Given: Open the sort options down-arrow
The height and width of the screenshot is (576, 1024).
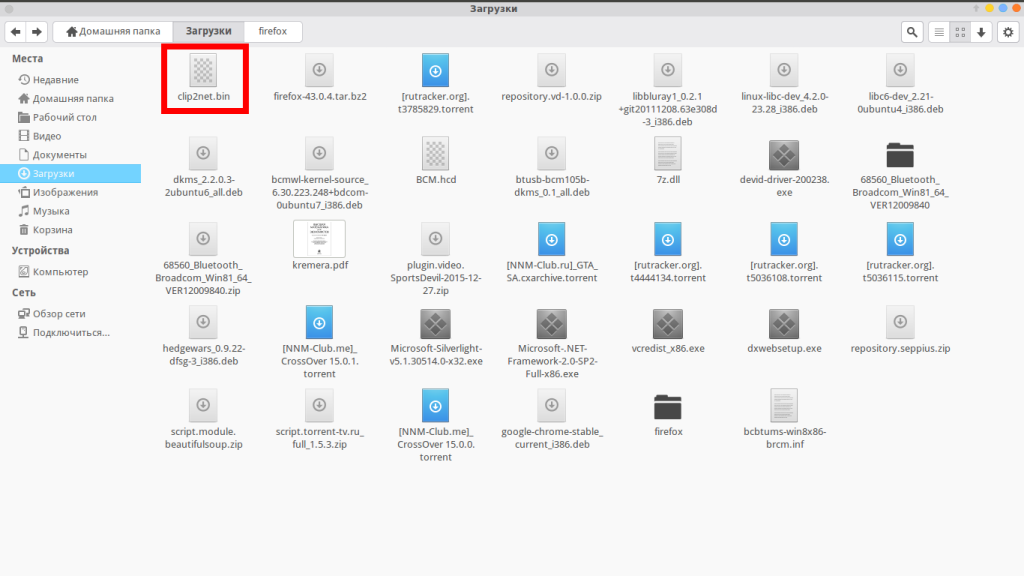Looking at the screenshot, I should tap(981, 32).
